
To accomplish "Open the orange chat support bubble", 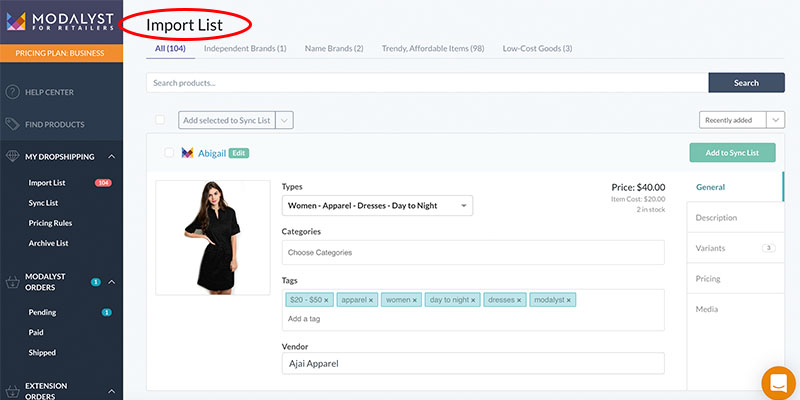I will (x=778, y=383).
